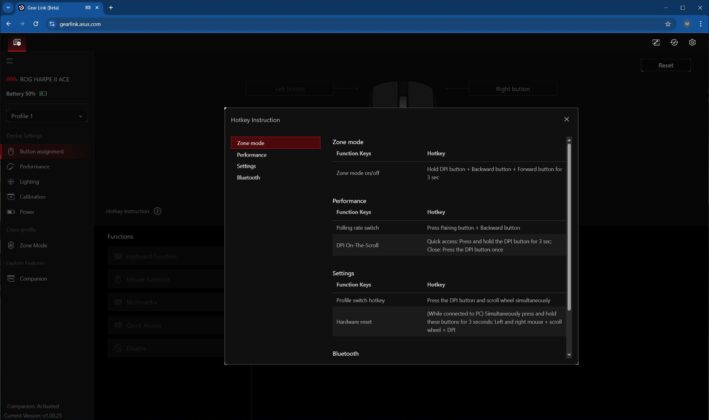Click the scroll-down arrow in the dialog

pyautogui.click(x=569, y=355)
